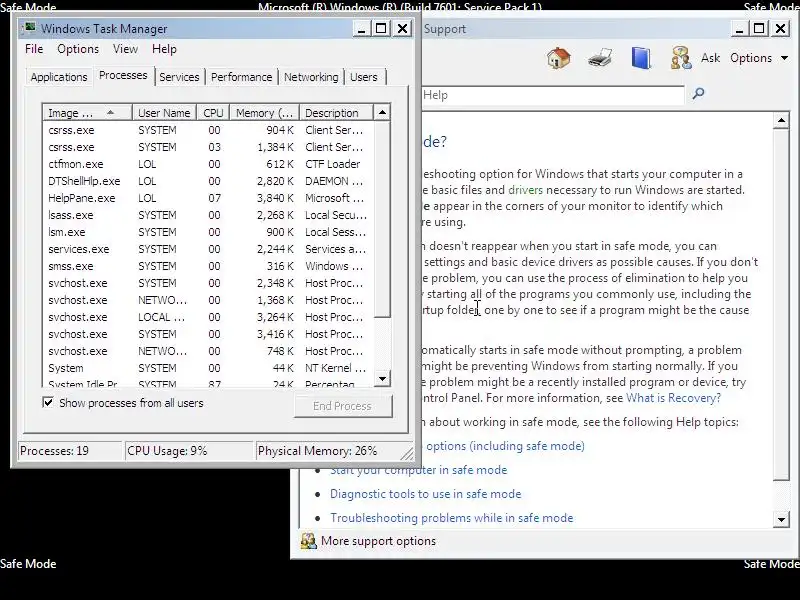This screenshot has width=800, height=600.
Task: Select csrss.exe using 1,384 K
Action: tap(208, 147)
